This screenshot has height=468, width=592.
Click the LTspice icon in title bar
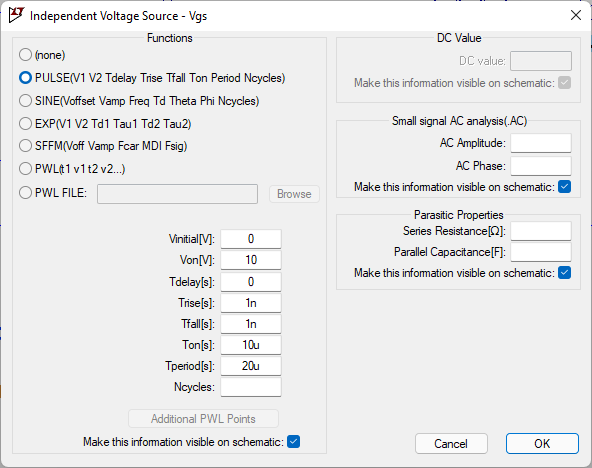point(16,15)
